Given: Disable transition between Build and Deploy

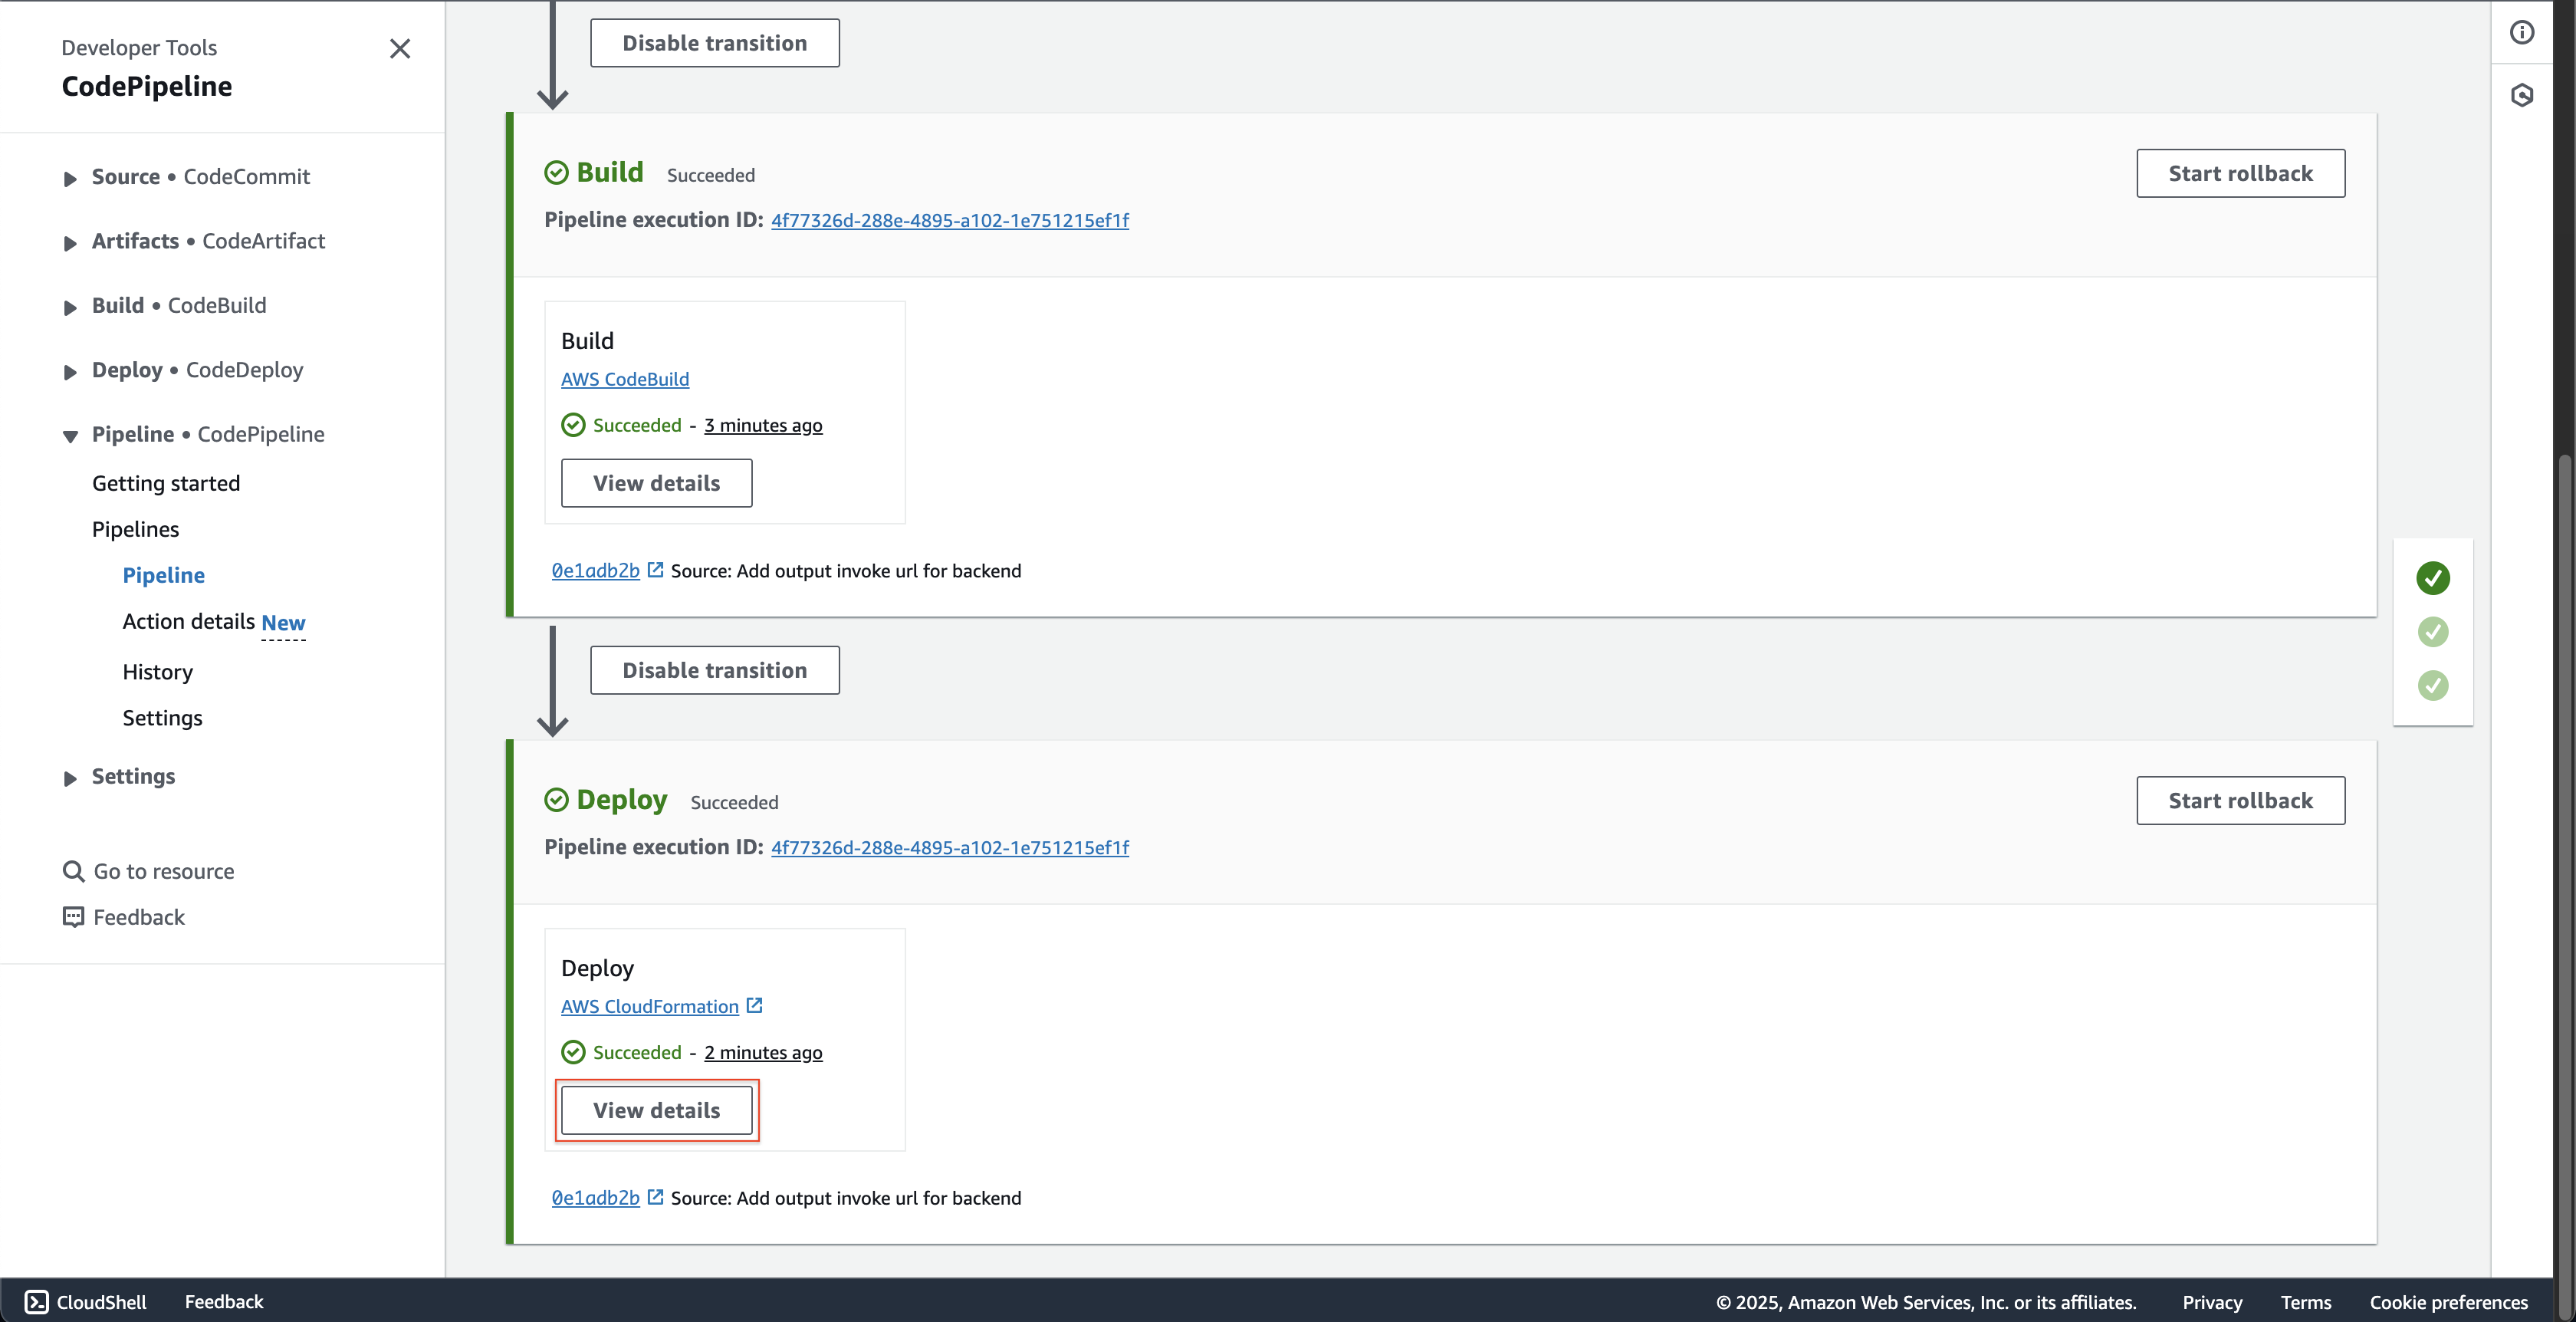Looking at the screenshot, I should [715, 670].
